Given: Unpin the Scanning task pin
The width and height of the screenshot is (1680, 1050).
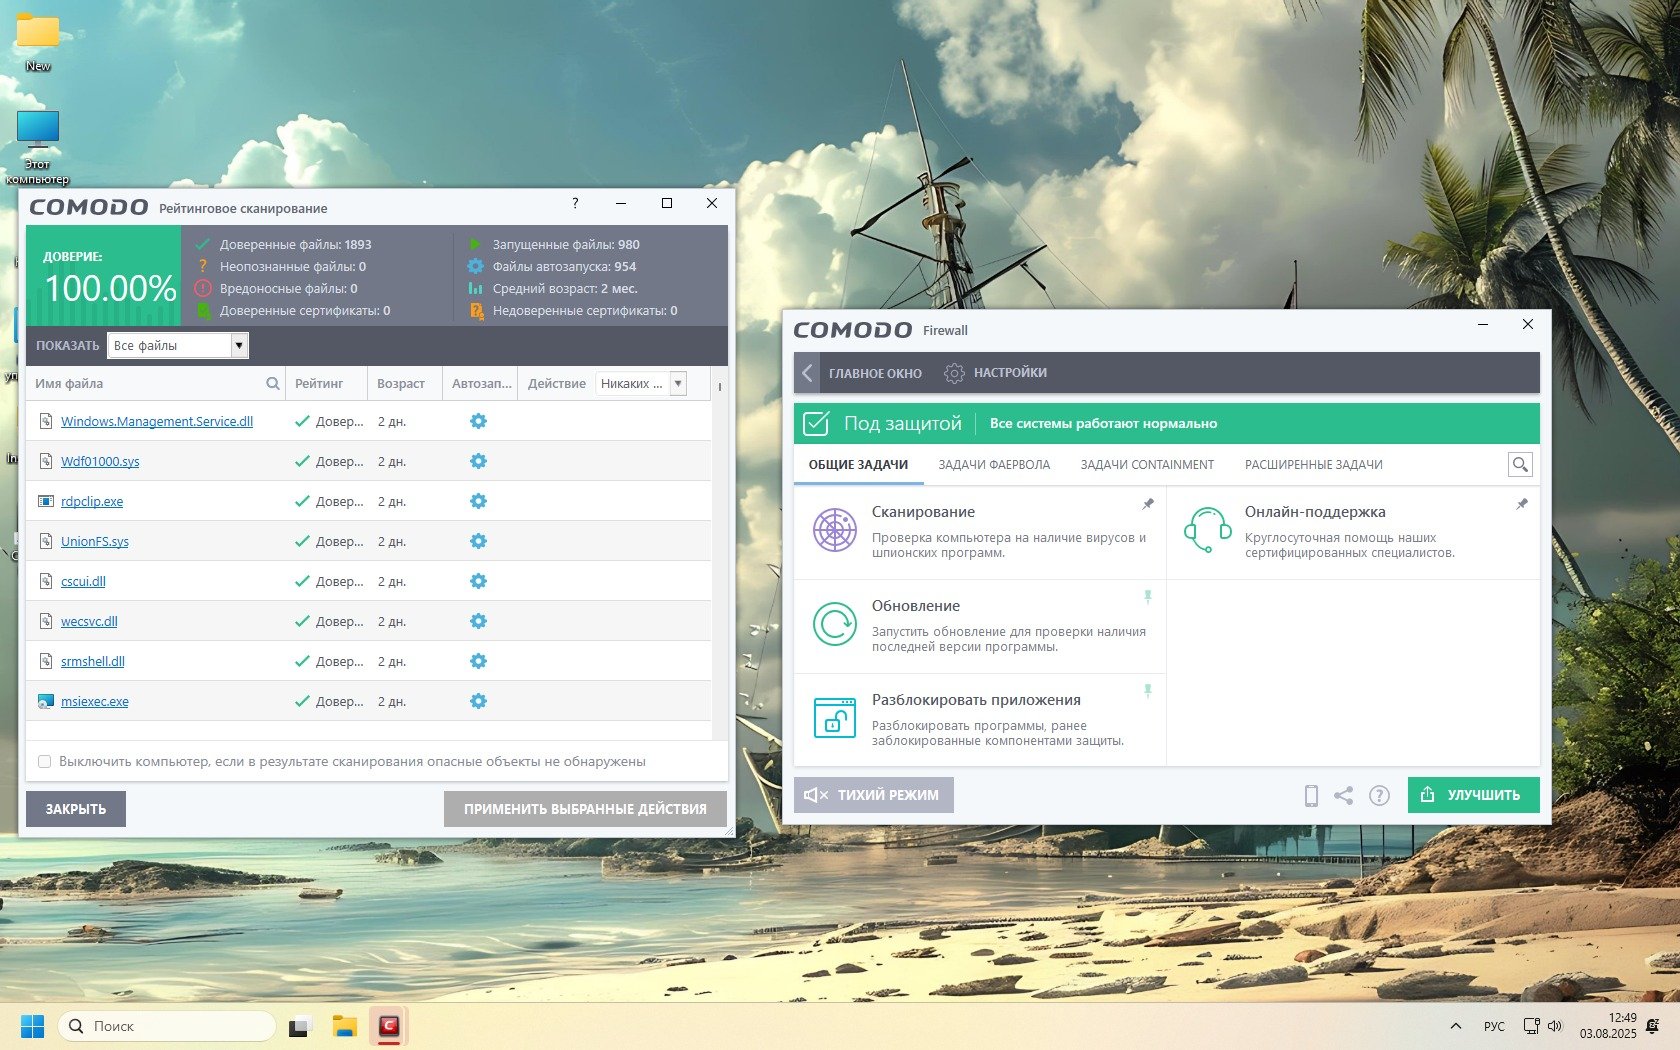Looking at the screenshot, I should (1148, 504).
